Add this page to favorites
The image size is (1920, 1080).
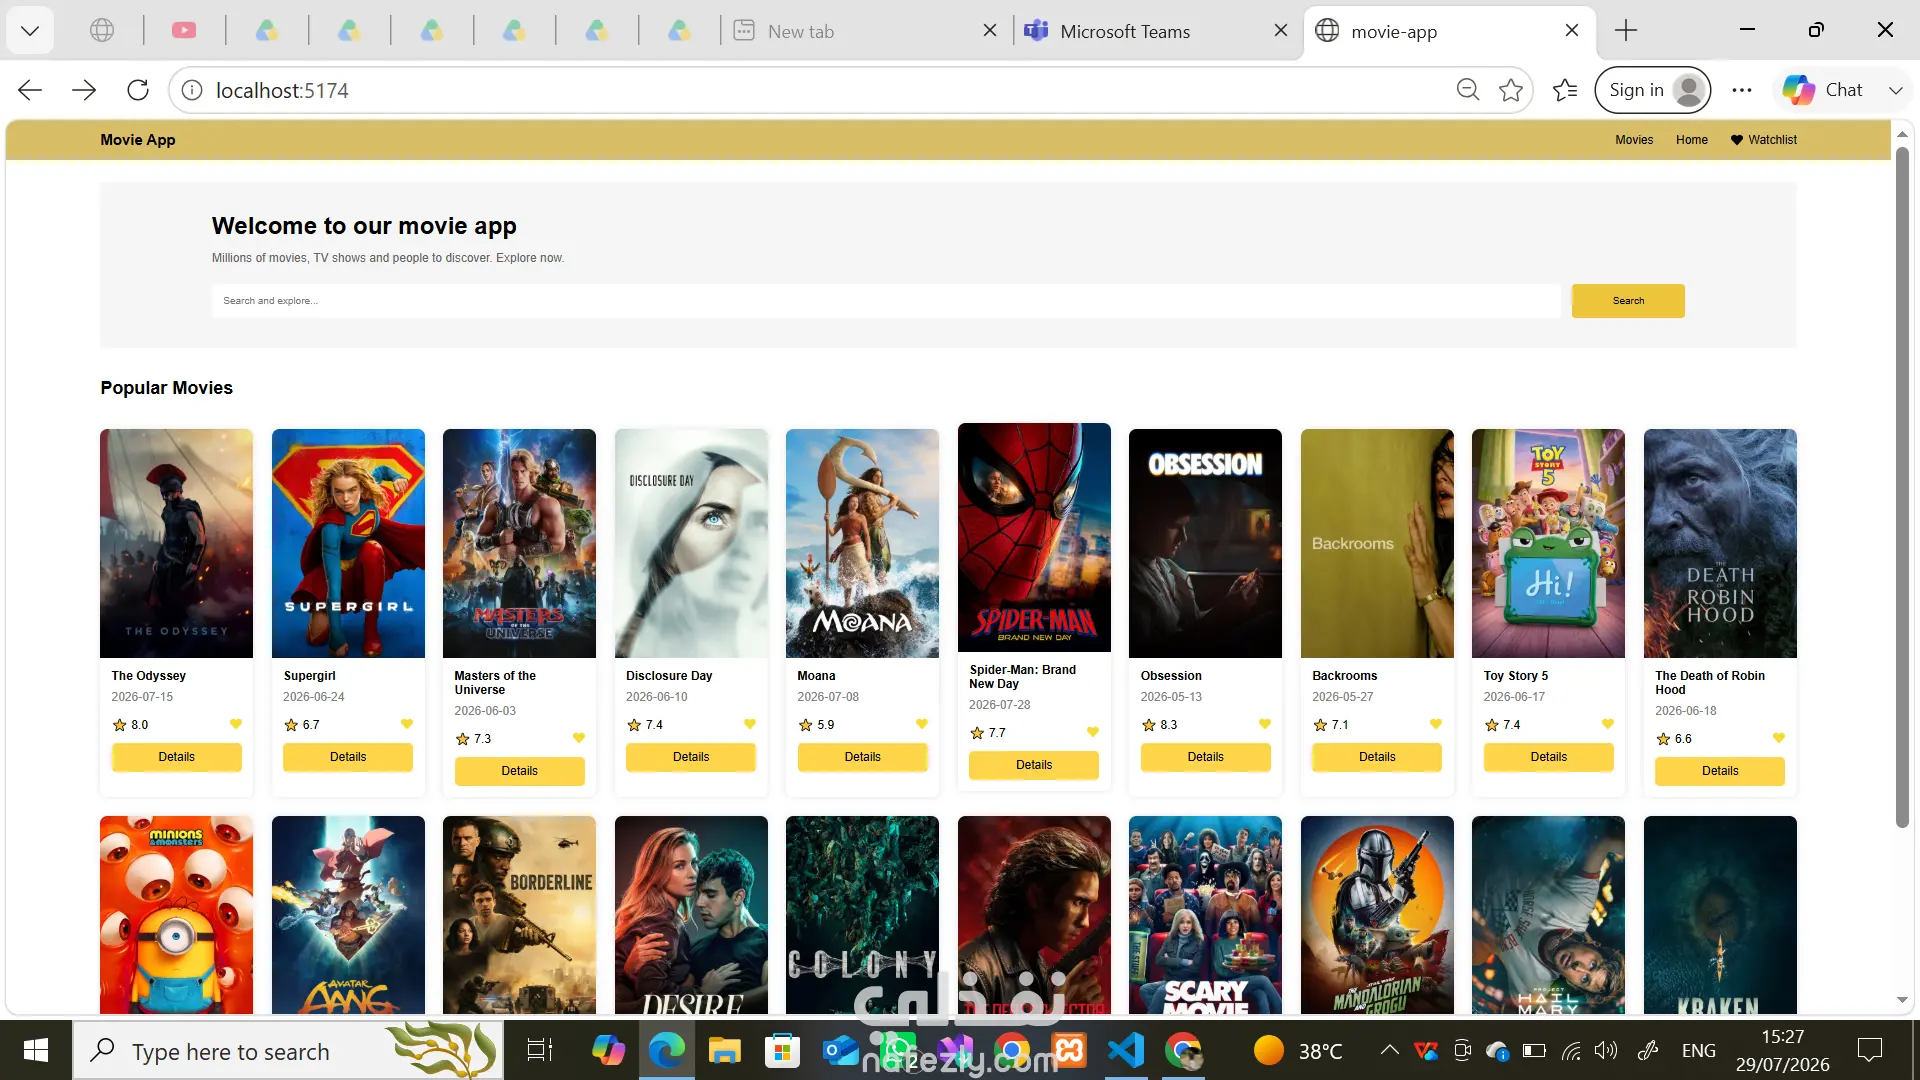pos(1511,90)
